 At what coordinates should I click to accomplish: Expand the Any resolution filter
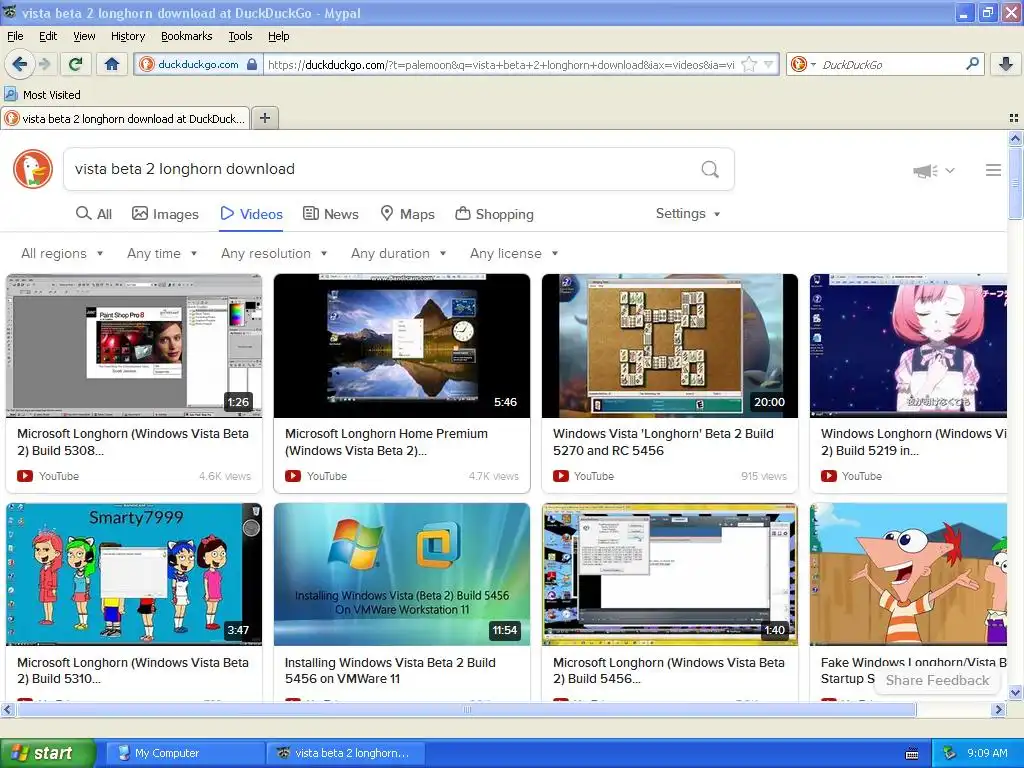[x=274, y=253]
